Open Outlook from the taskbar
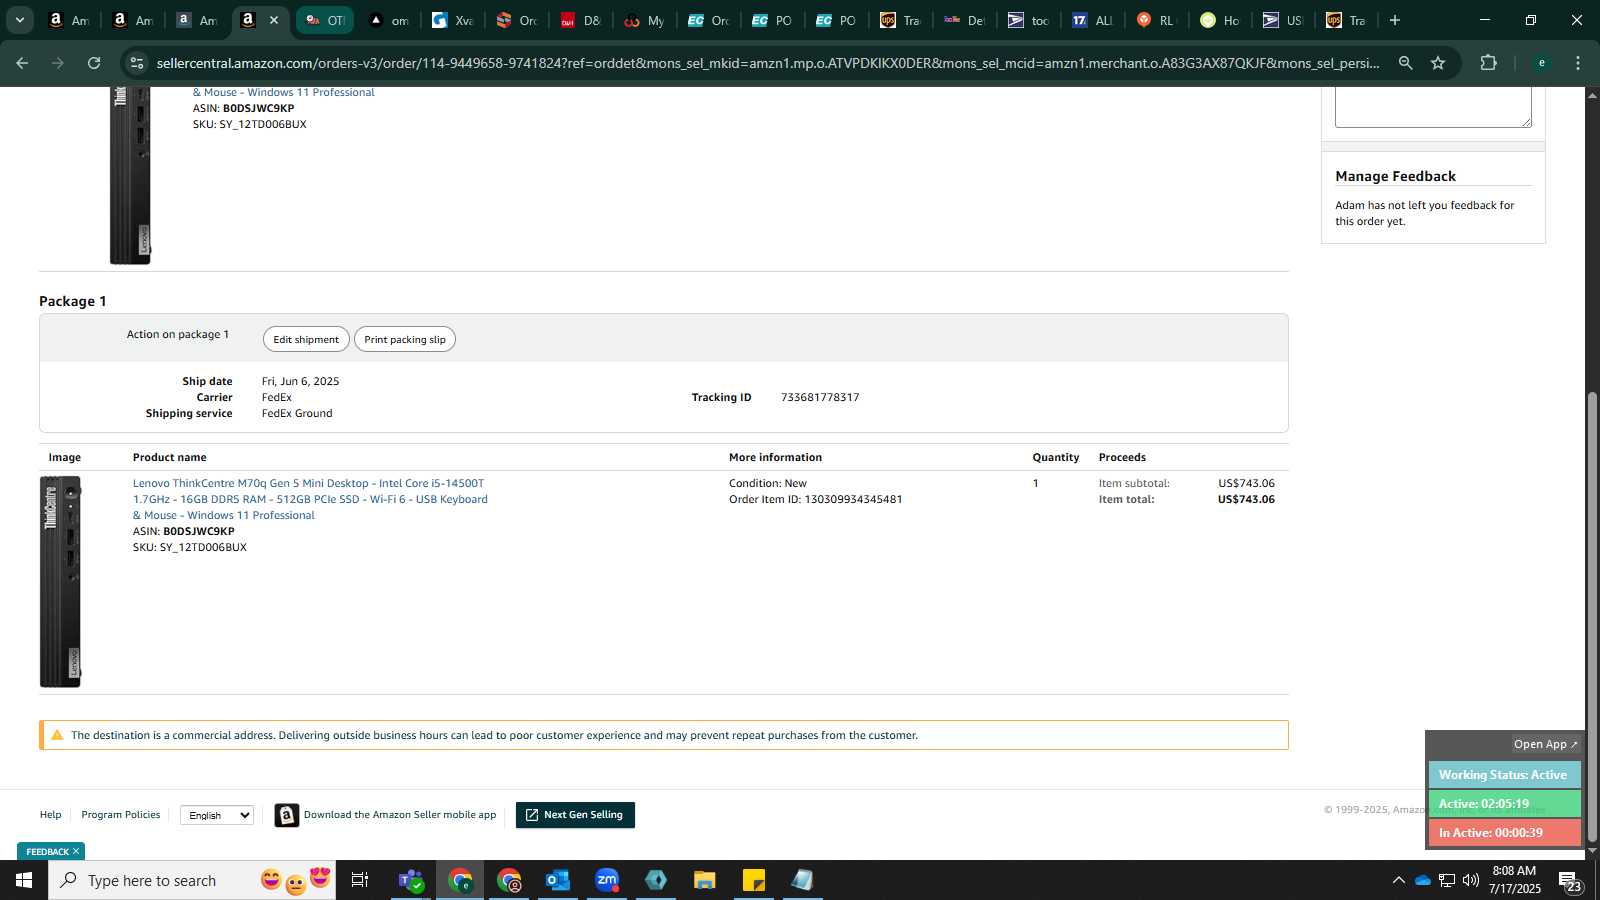The height and width of the screenshot is (900, 1600). click(558, 880)
